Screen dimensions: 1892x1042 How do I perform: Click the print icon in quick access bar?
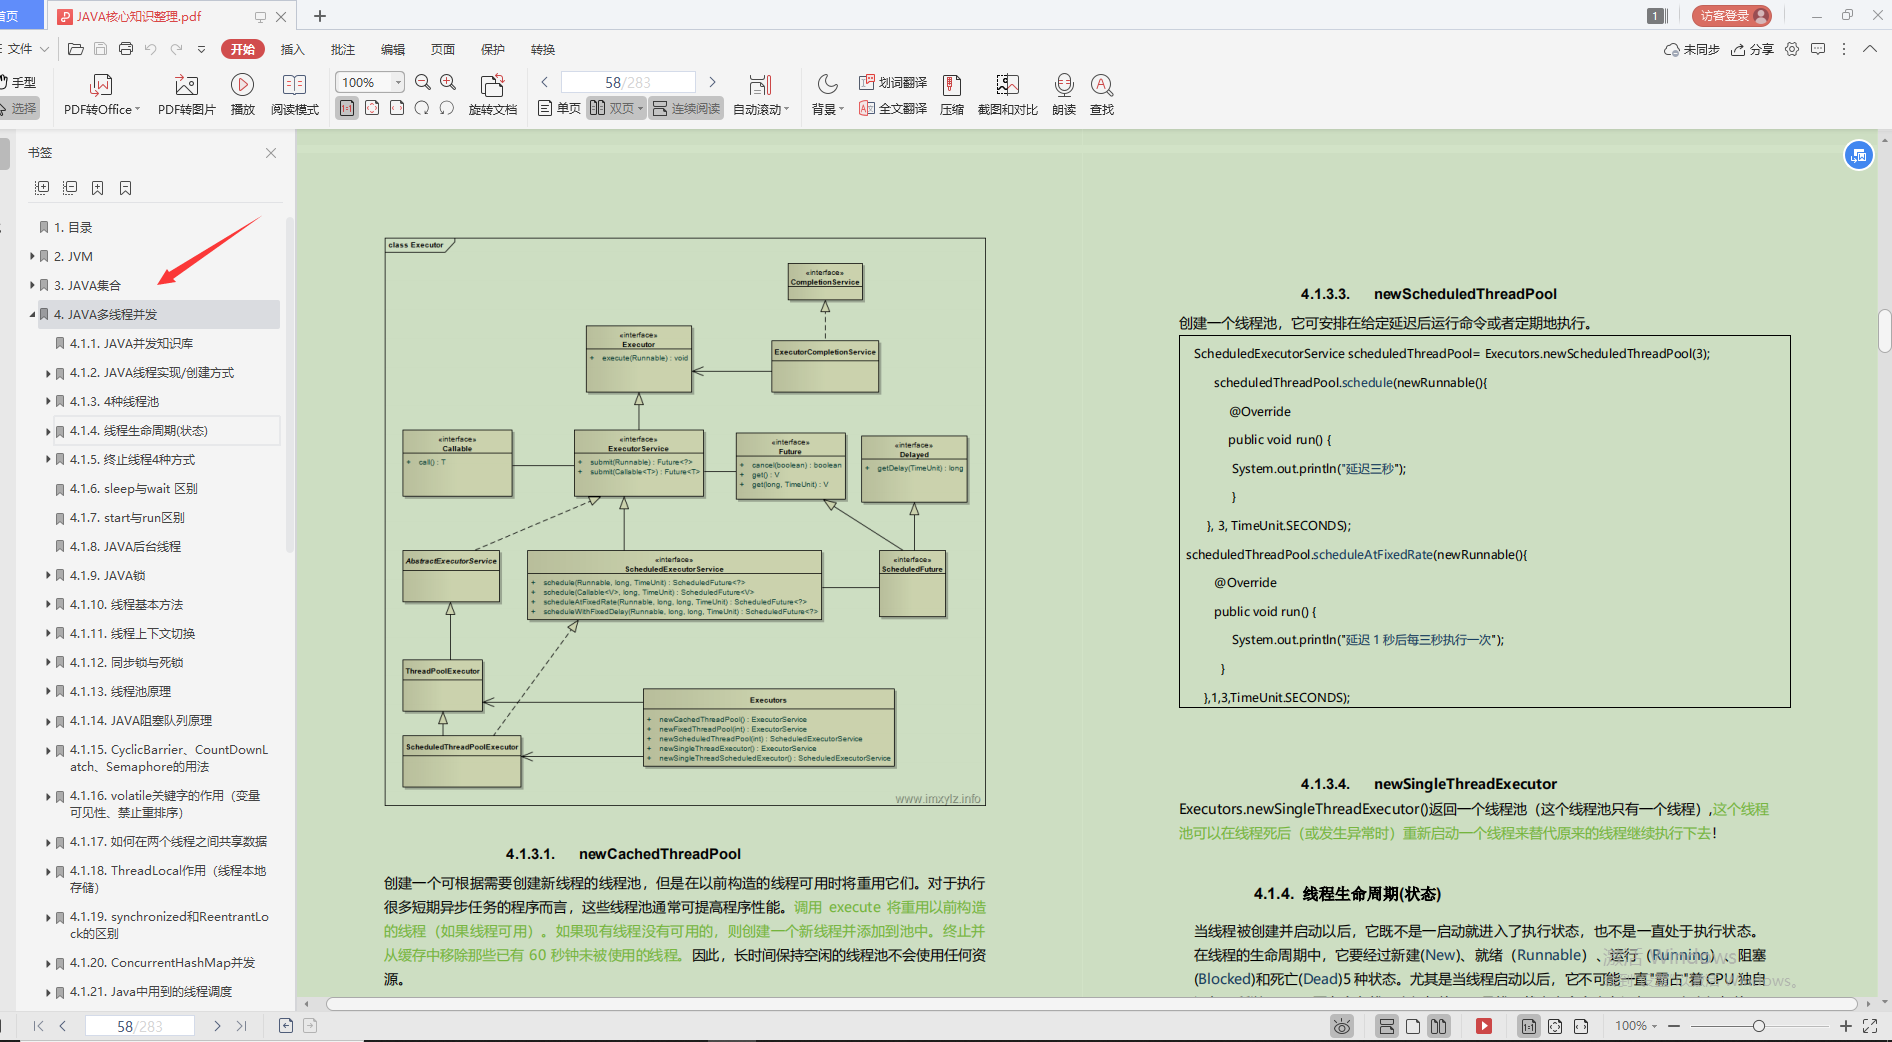126,49
